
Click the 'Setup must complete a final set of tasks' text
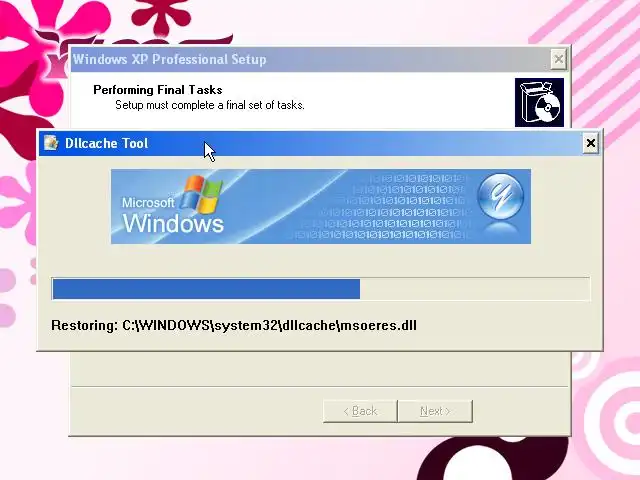[x=210, y=105]
